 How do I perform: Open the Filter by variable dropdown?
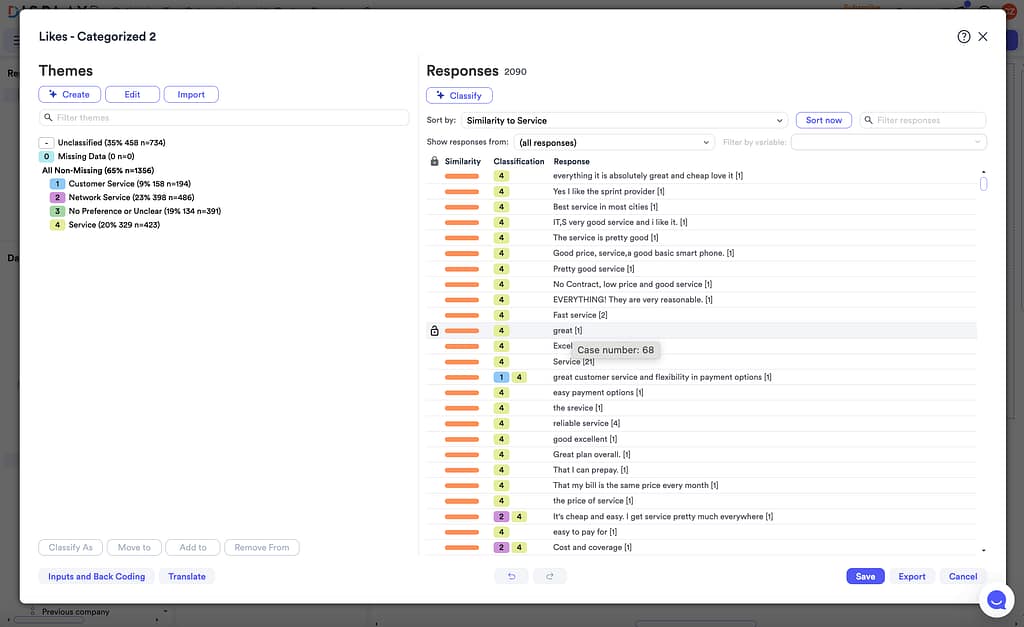888,142
